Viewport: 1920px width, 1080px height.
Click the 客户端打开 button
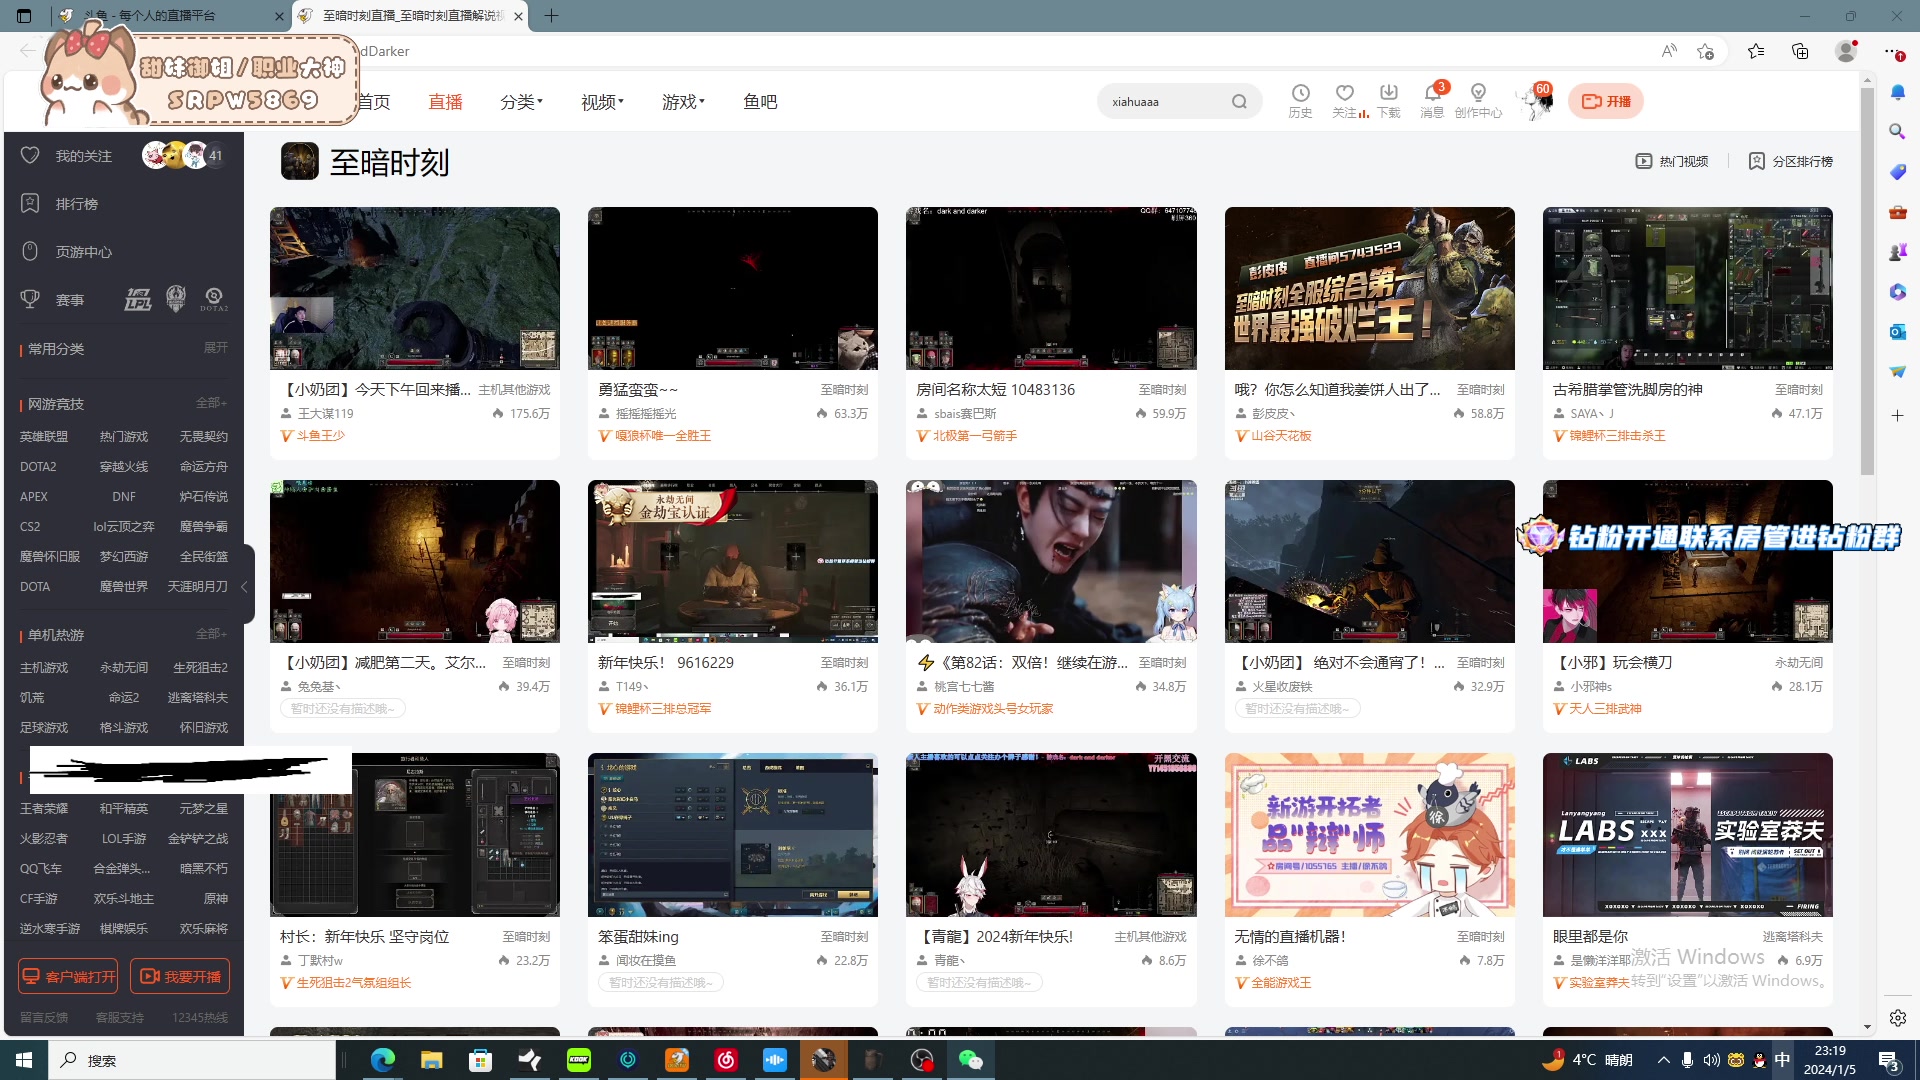[x=68, y=976]
